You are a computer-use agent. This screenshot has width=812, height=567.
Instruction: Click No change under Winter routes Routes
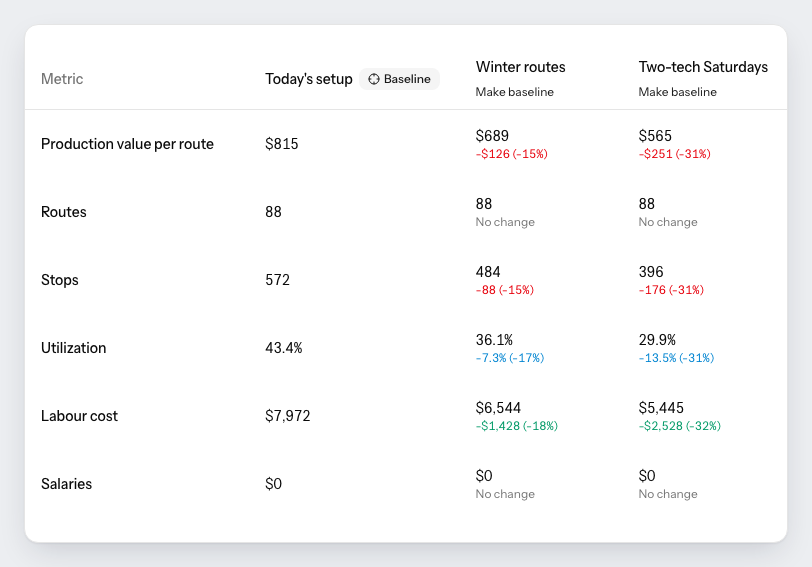click(505, 222)
